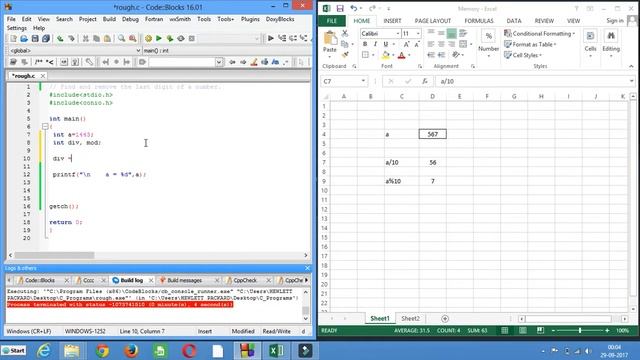Viewport: 640px width, 360px height.
Task: Click the Excel zoom slider handle
Action: click(580, 330)
